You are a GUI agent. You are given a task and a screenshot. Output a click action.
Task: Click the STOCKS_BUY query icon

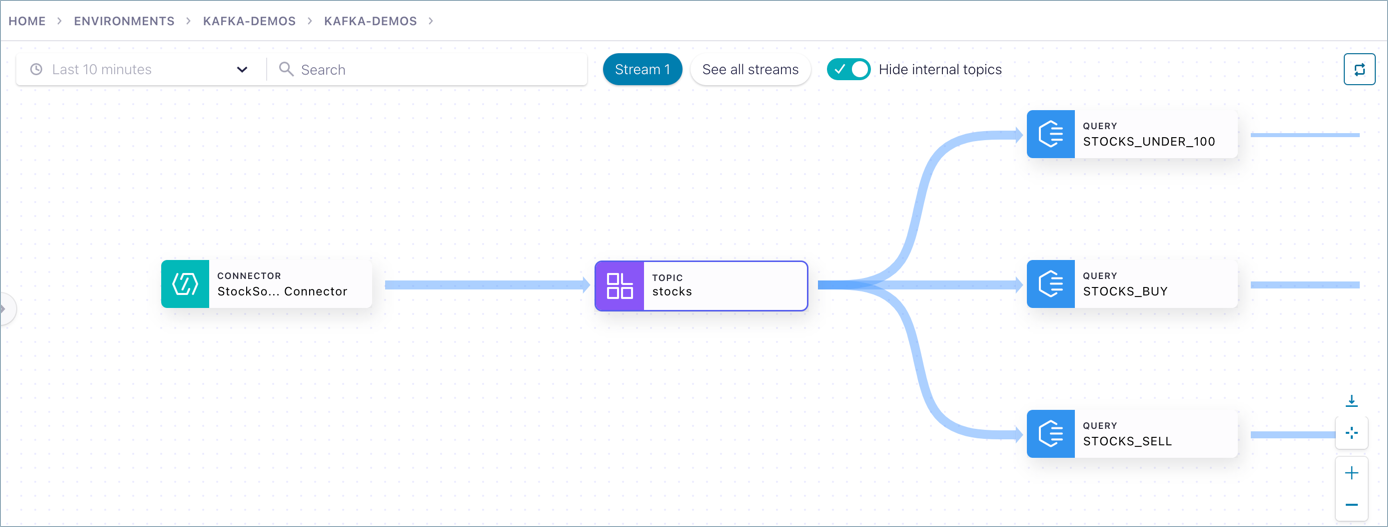click(1051, 284)
